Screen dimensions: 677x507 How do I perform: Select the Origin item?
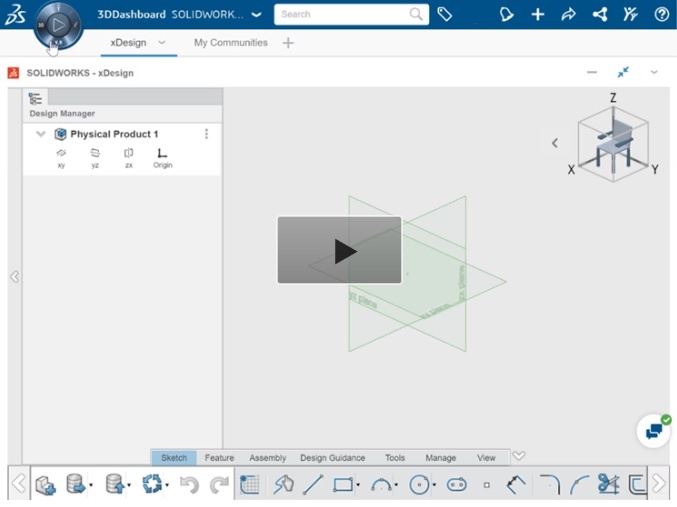point(162,158)
